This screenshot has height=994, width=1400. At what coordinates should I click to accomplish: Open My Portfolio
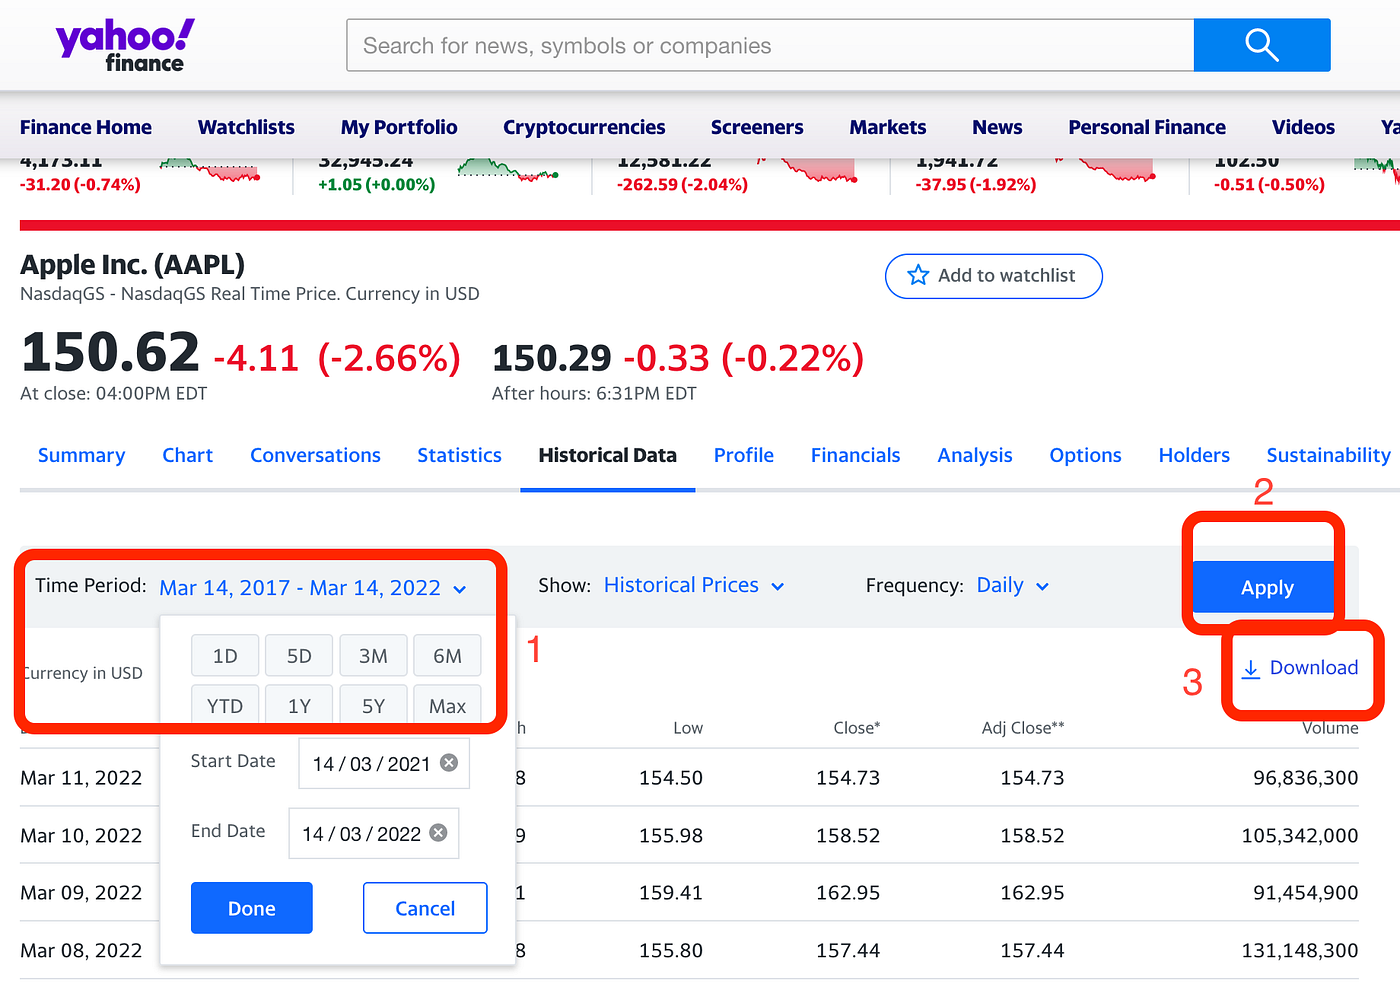click(399, 127)
